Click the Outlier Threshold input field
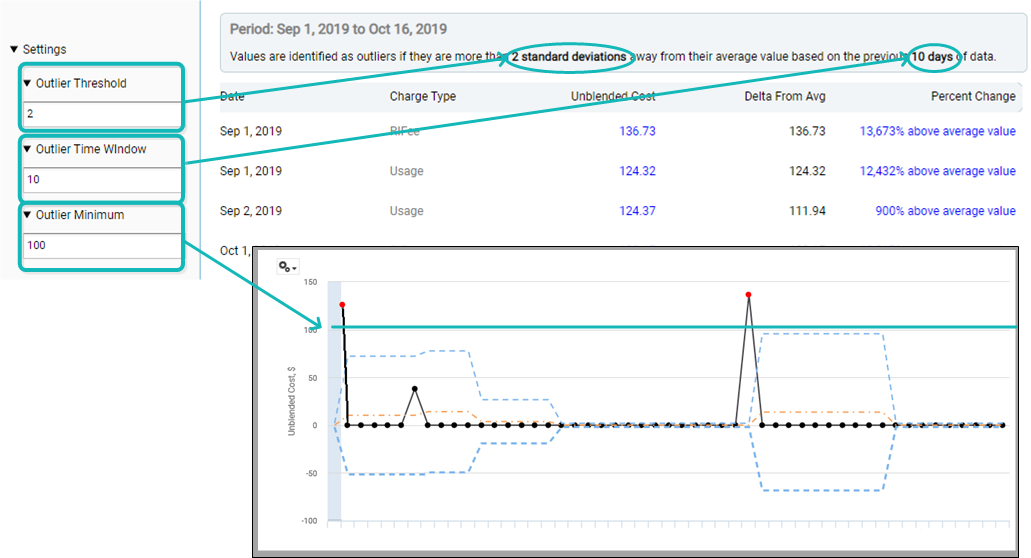Image resolution: width=1031 pixels, height=558 pixels. tap(100, 114)
